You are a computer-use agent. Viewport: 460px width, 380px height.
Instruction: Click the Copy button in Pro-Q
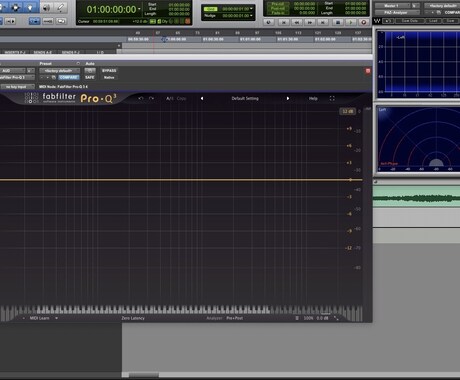181,99
